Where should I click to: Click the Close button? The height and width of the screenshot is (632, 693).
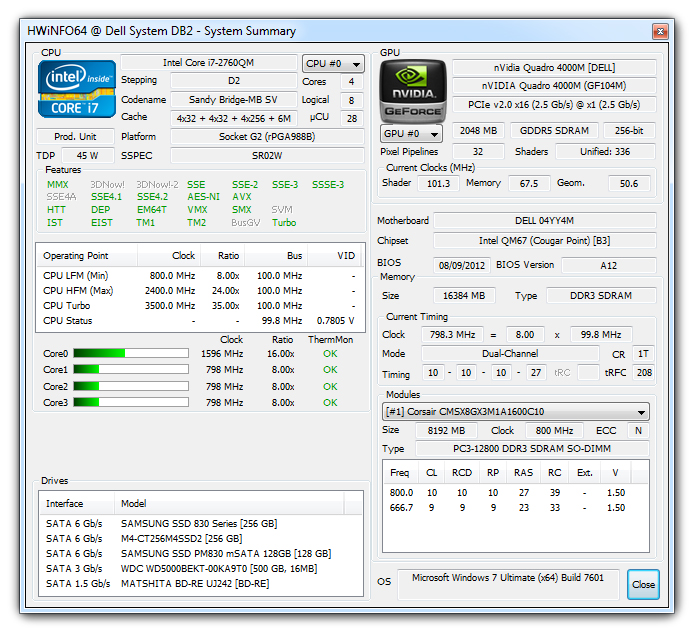[643, 584]
